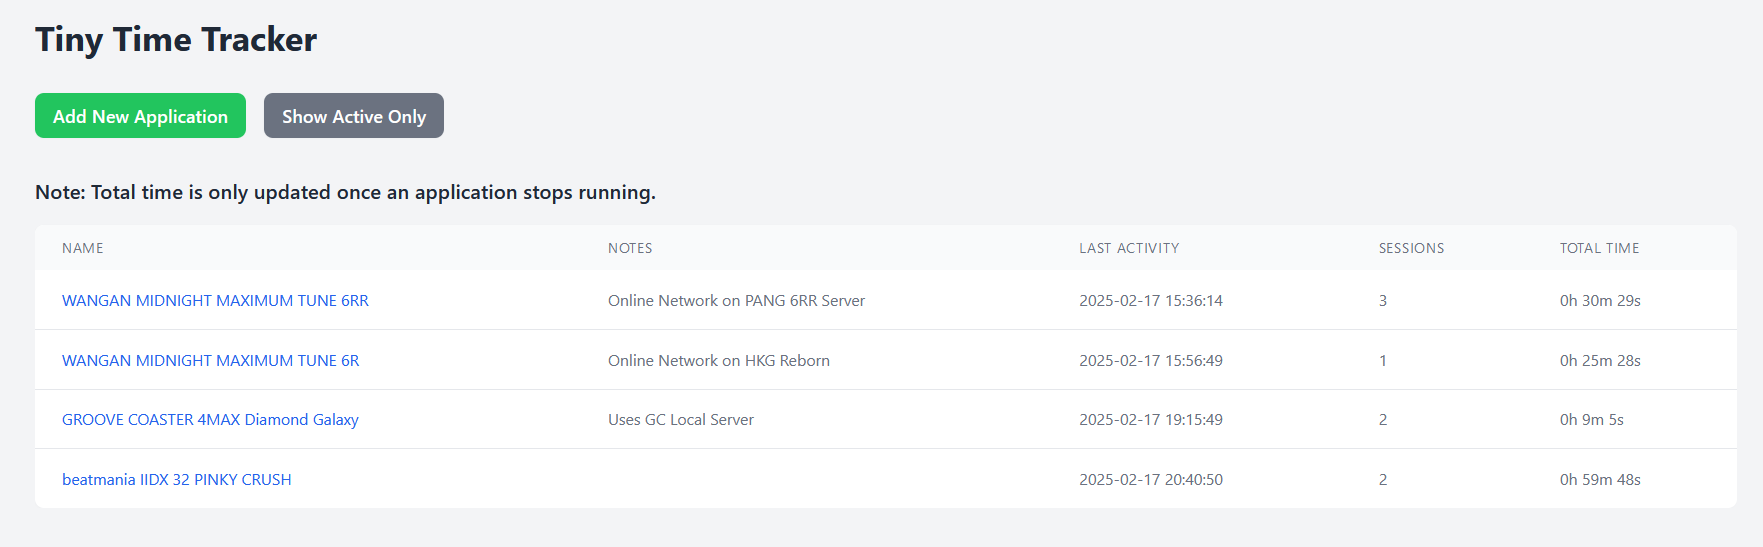Open WANGAN MIDNIGHT MAXIMUM TUNE 6R link
Image resolution: width=1763 pixels, height=547 pixels.
(x=210, y=360)
